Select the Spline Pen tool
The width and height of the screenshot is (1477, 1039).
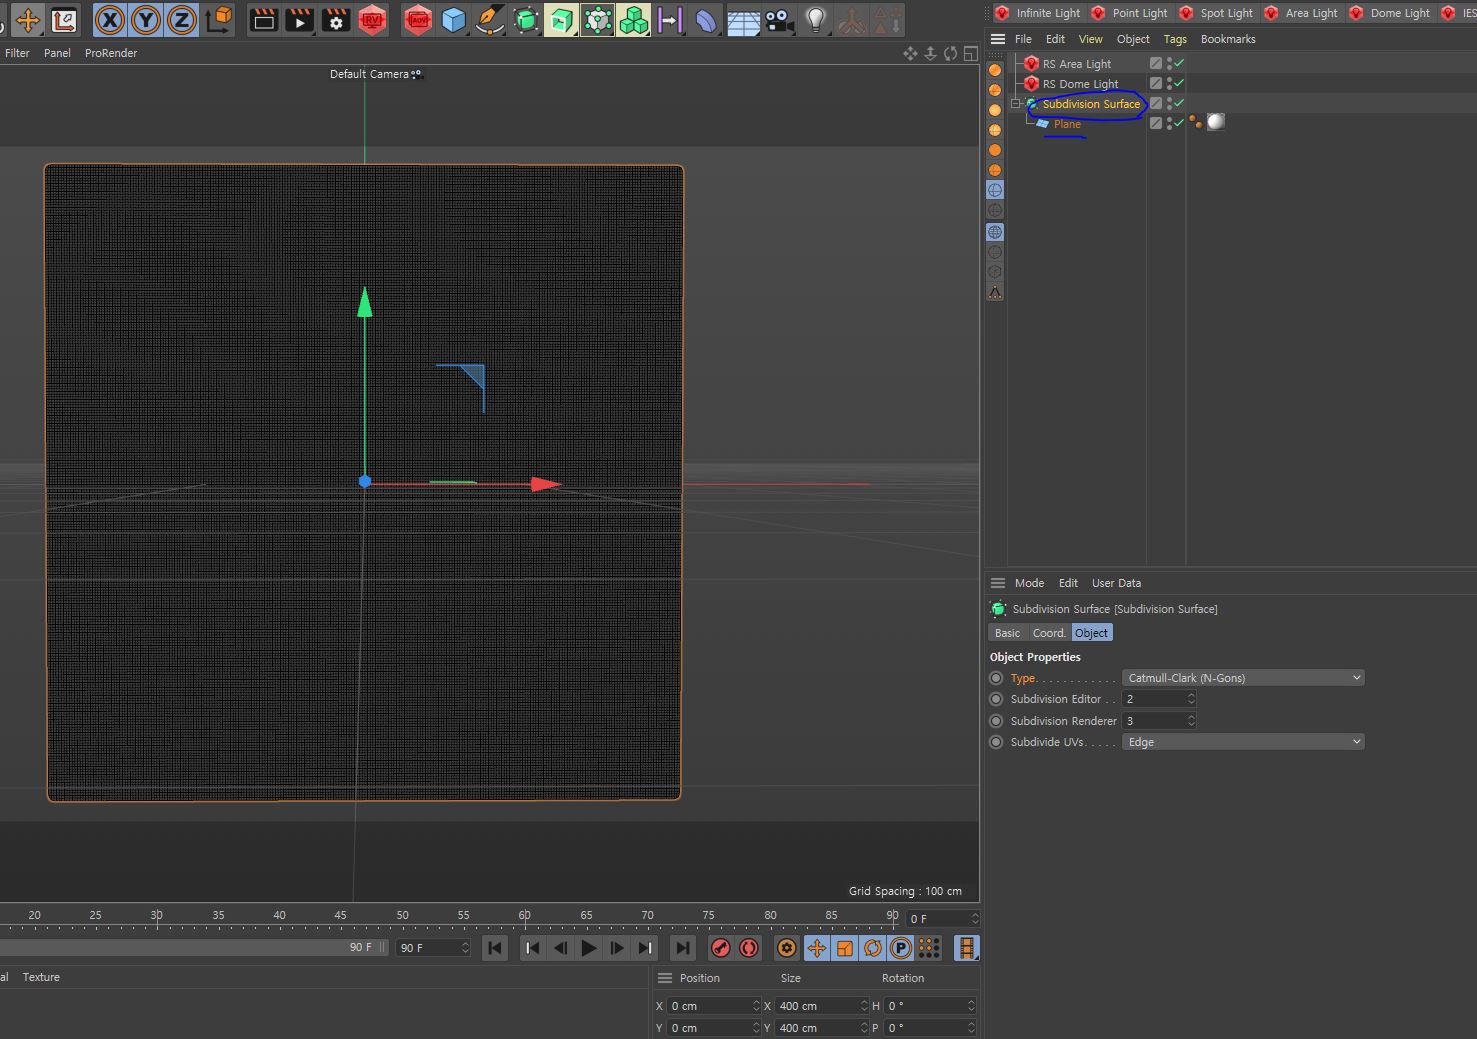tap(490, 20)
